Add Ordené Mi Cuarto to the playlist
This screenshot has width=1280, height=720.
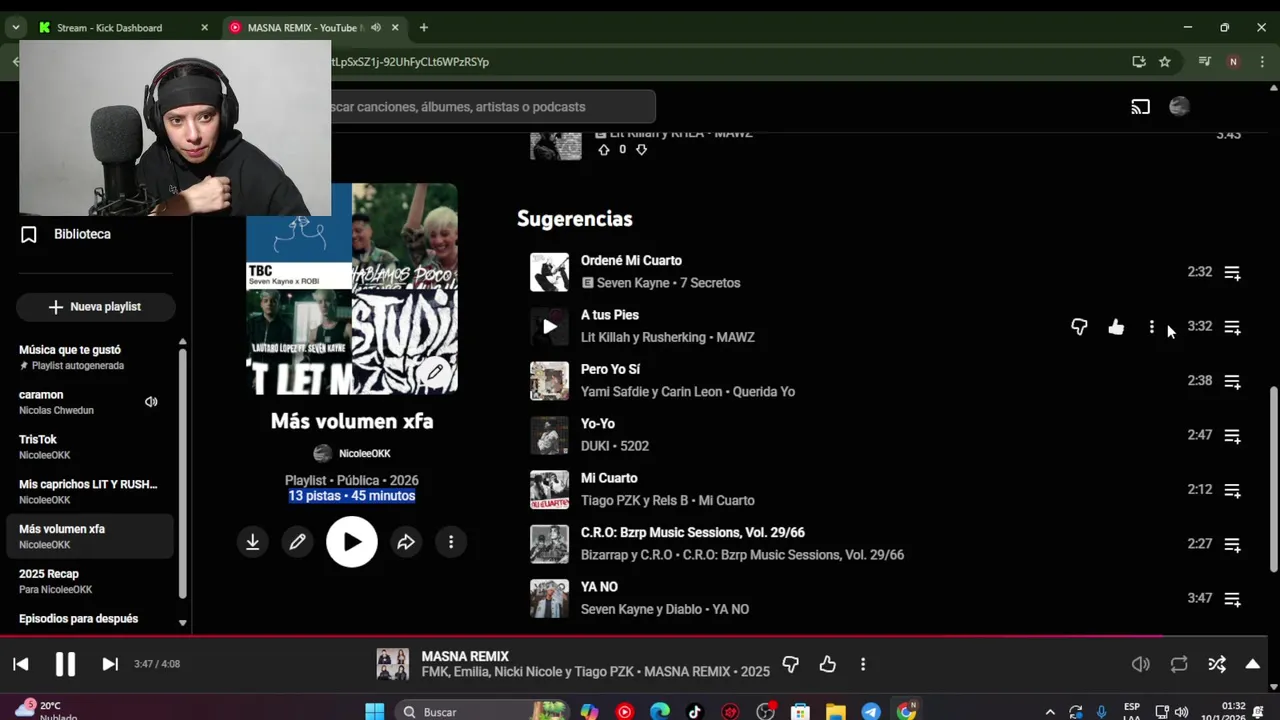click(1233, 273)
